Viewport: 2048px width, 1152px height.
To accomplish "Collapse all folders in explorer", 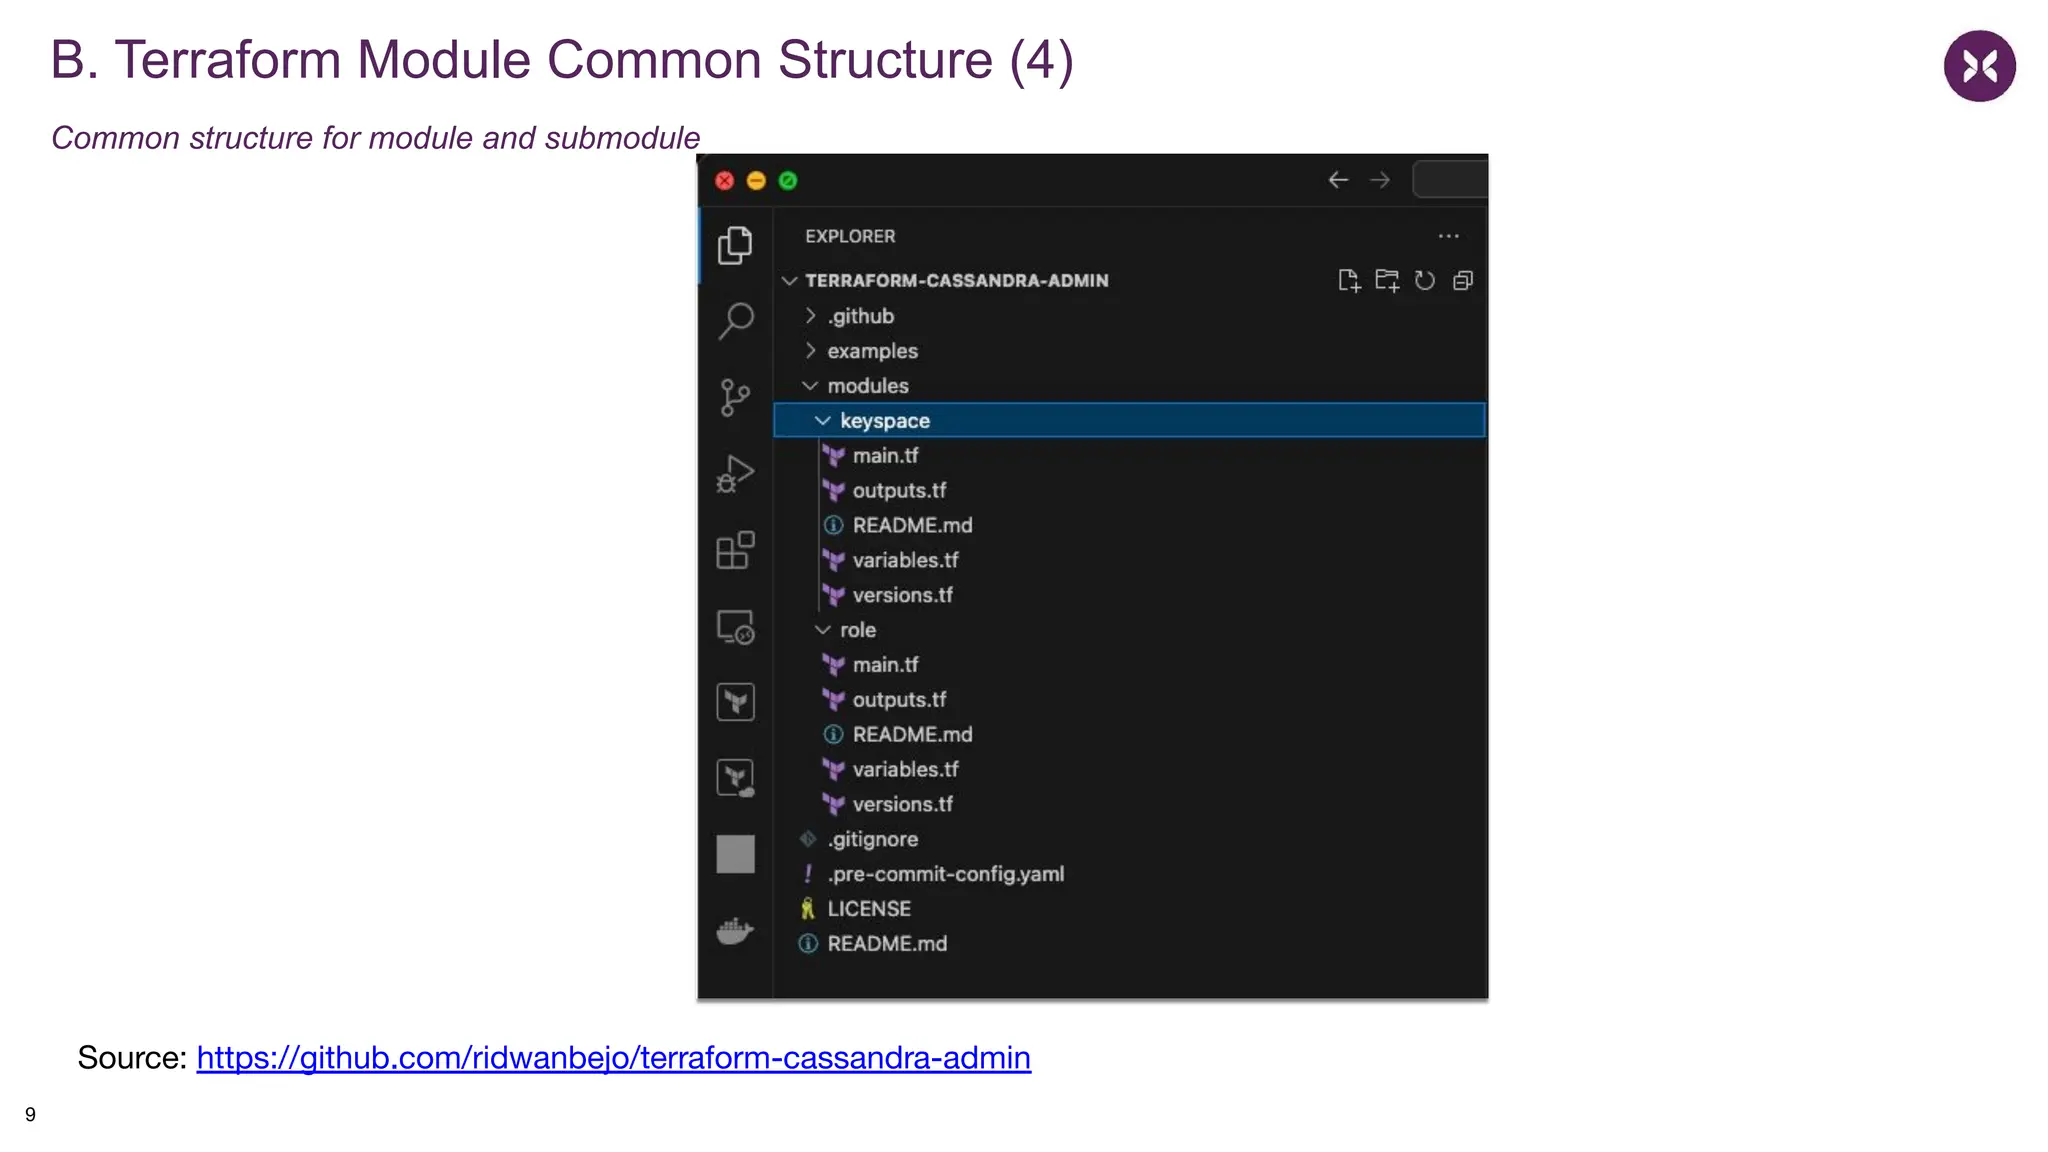I will (x=1463, y=281).
